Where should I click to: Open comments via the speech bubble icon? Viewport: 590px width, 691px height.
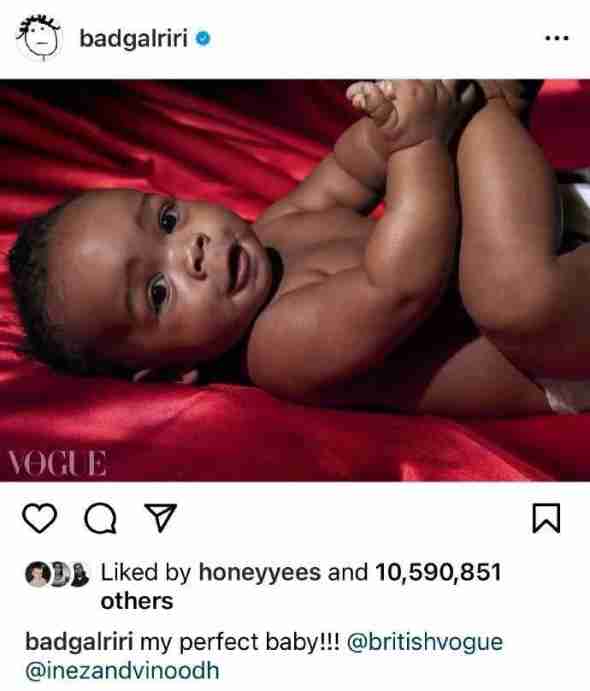pos(101,519)
